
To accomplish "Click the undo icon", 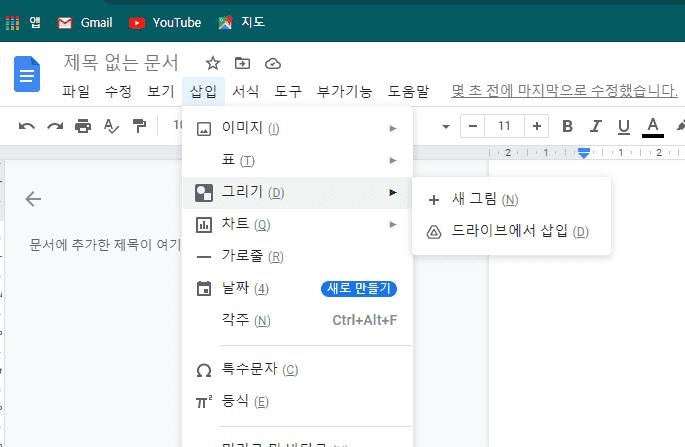I will click(x=27, y=127).
